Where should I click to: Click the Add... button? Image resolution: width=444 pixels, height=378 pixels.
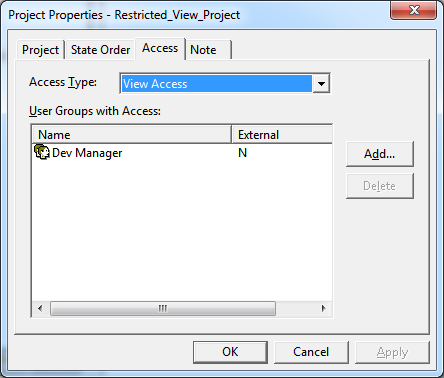click(x=380, y=154)
